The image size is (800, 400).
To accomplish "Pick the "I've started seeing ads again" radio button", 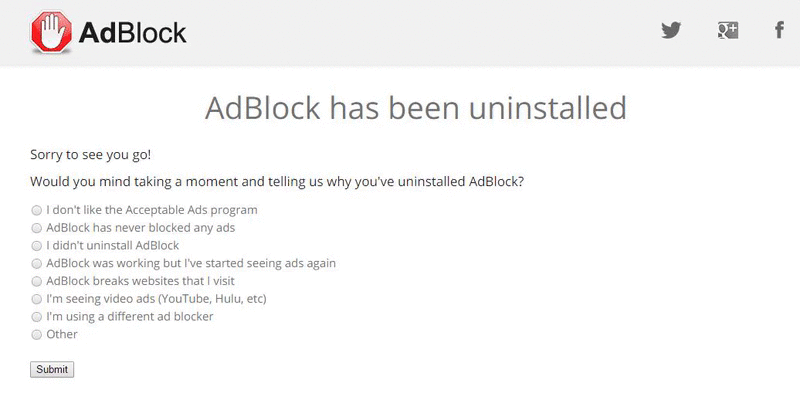I will coord(36,264).
